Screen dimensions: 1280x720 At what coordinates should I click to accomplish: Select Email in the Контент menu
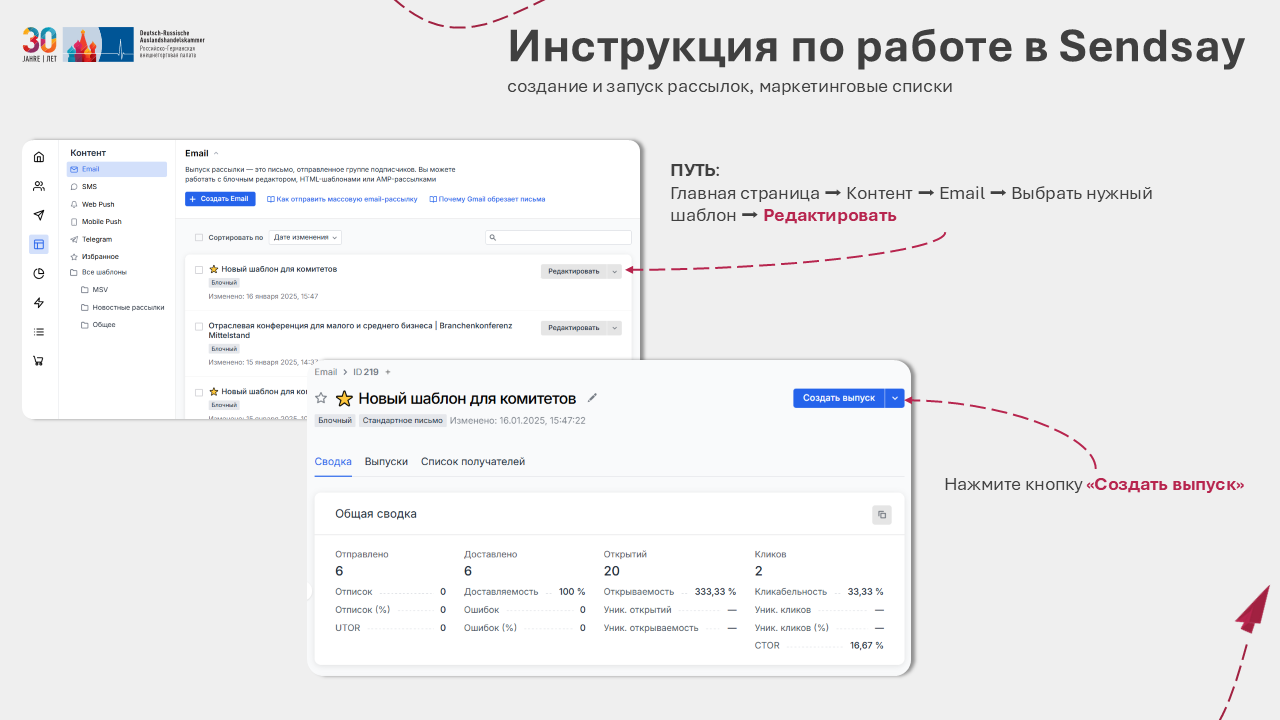click(117, 169)
